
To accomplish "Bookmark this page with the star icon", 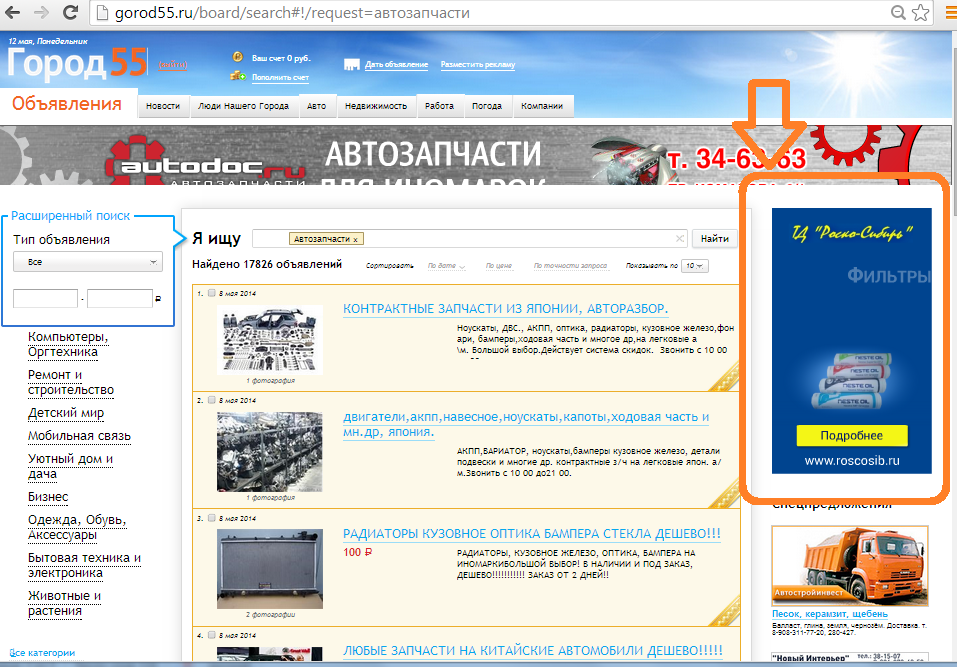I will 920,13.
